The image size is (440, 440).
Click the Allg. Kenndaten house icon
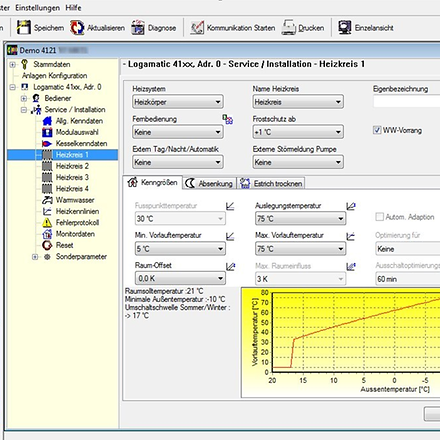pos(47,121)
